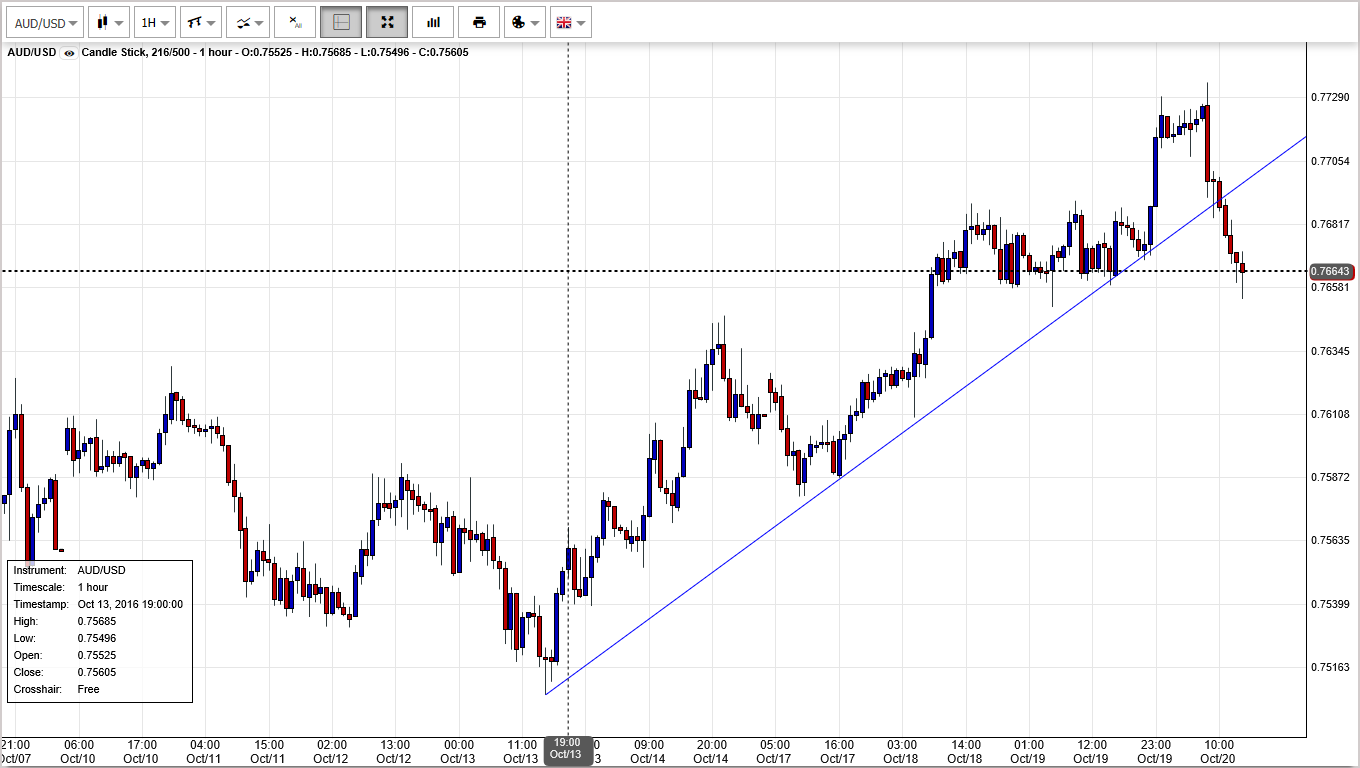Click the 21:00 Oct/07 time axis label
Screen dimensions: 1360x768
pos(15,751)
